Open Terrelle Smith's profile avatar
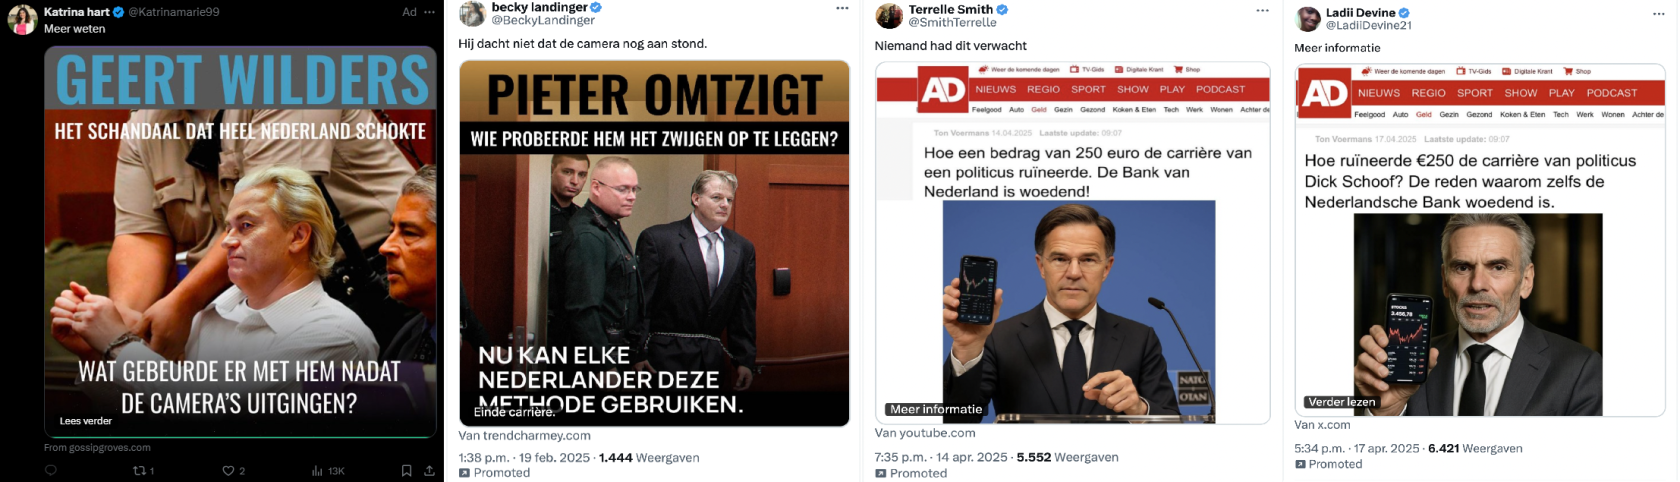The height and width of the screenshot is (482, 1680). 889,16
